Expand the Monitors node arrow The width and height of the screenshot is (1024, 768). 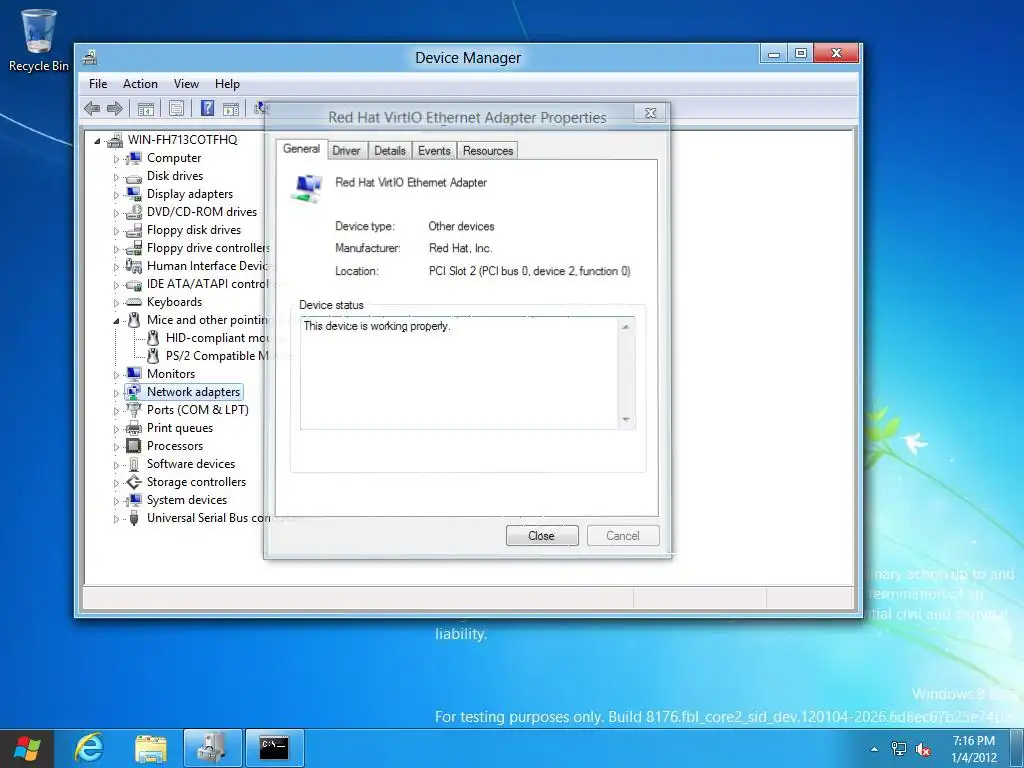(x=116, y=374)
